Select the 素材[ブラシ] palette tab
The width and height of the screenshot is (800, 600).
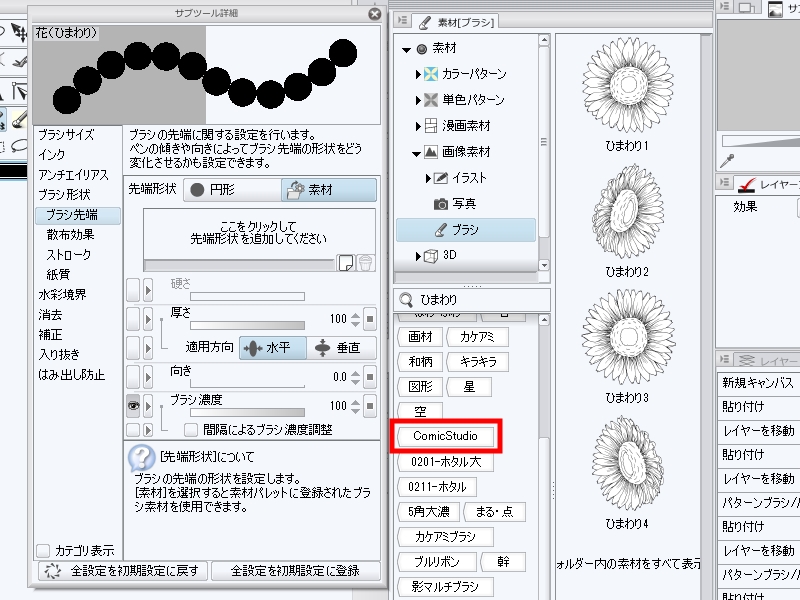pyautogui.click(x=456, y=22)
